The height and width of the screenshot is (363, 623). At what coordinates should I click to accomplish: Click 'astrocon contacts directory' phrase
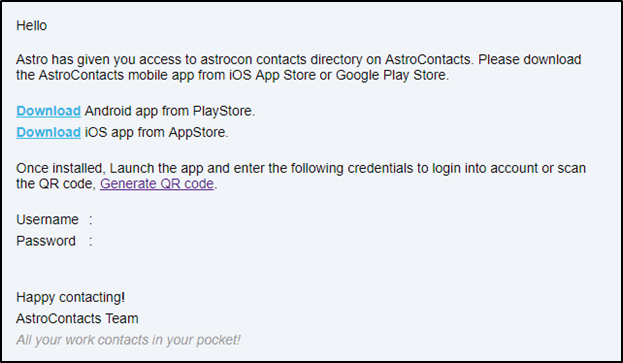(281, 60)
